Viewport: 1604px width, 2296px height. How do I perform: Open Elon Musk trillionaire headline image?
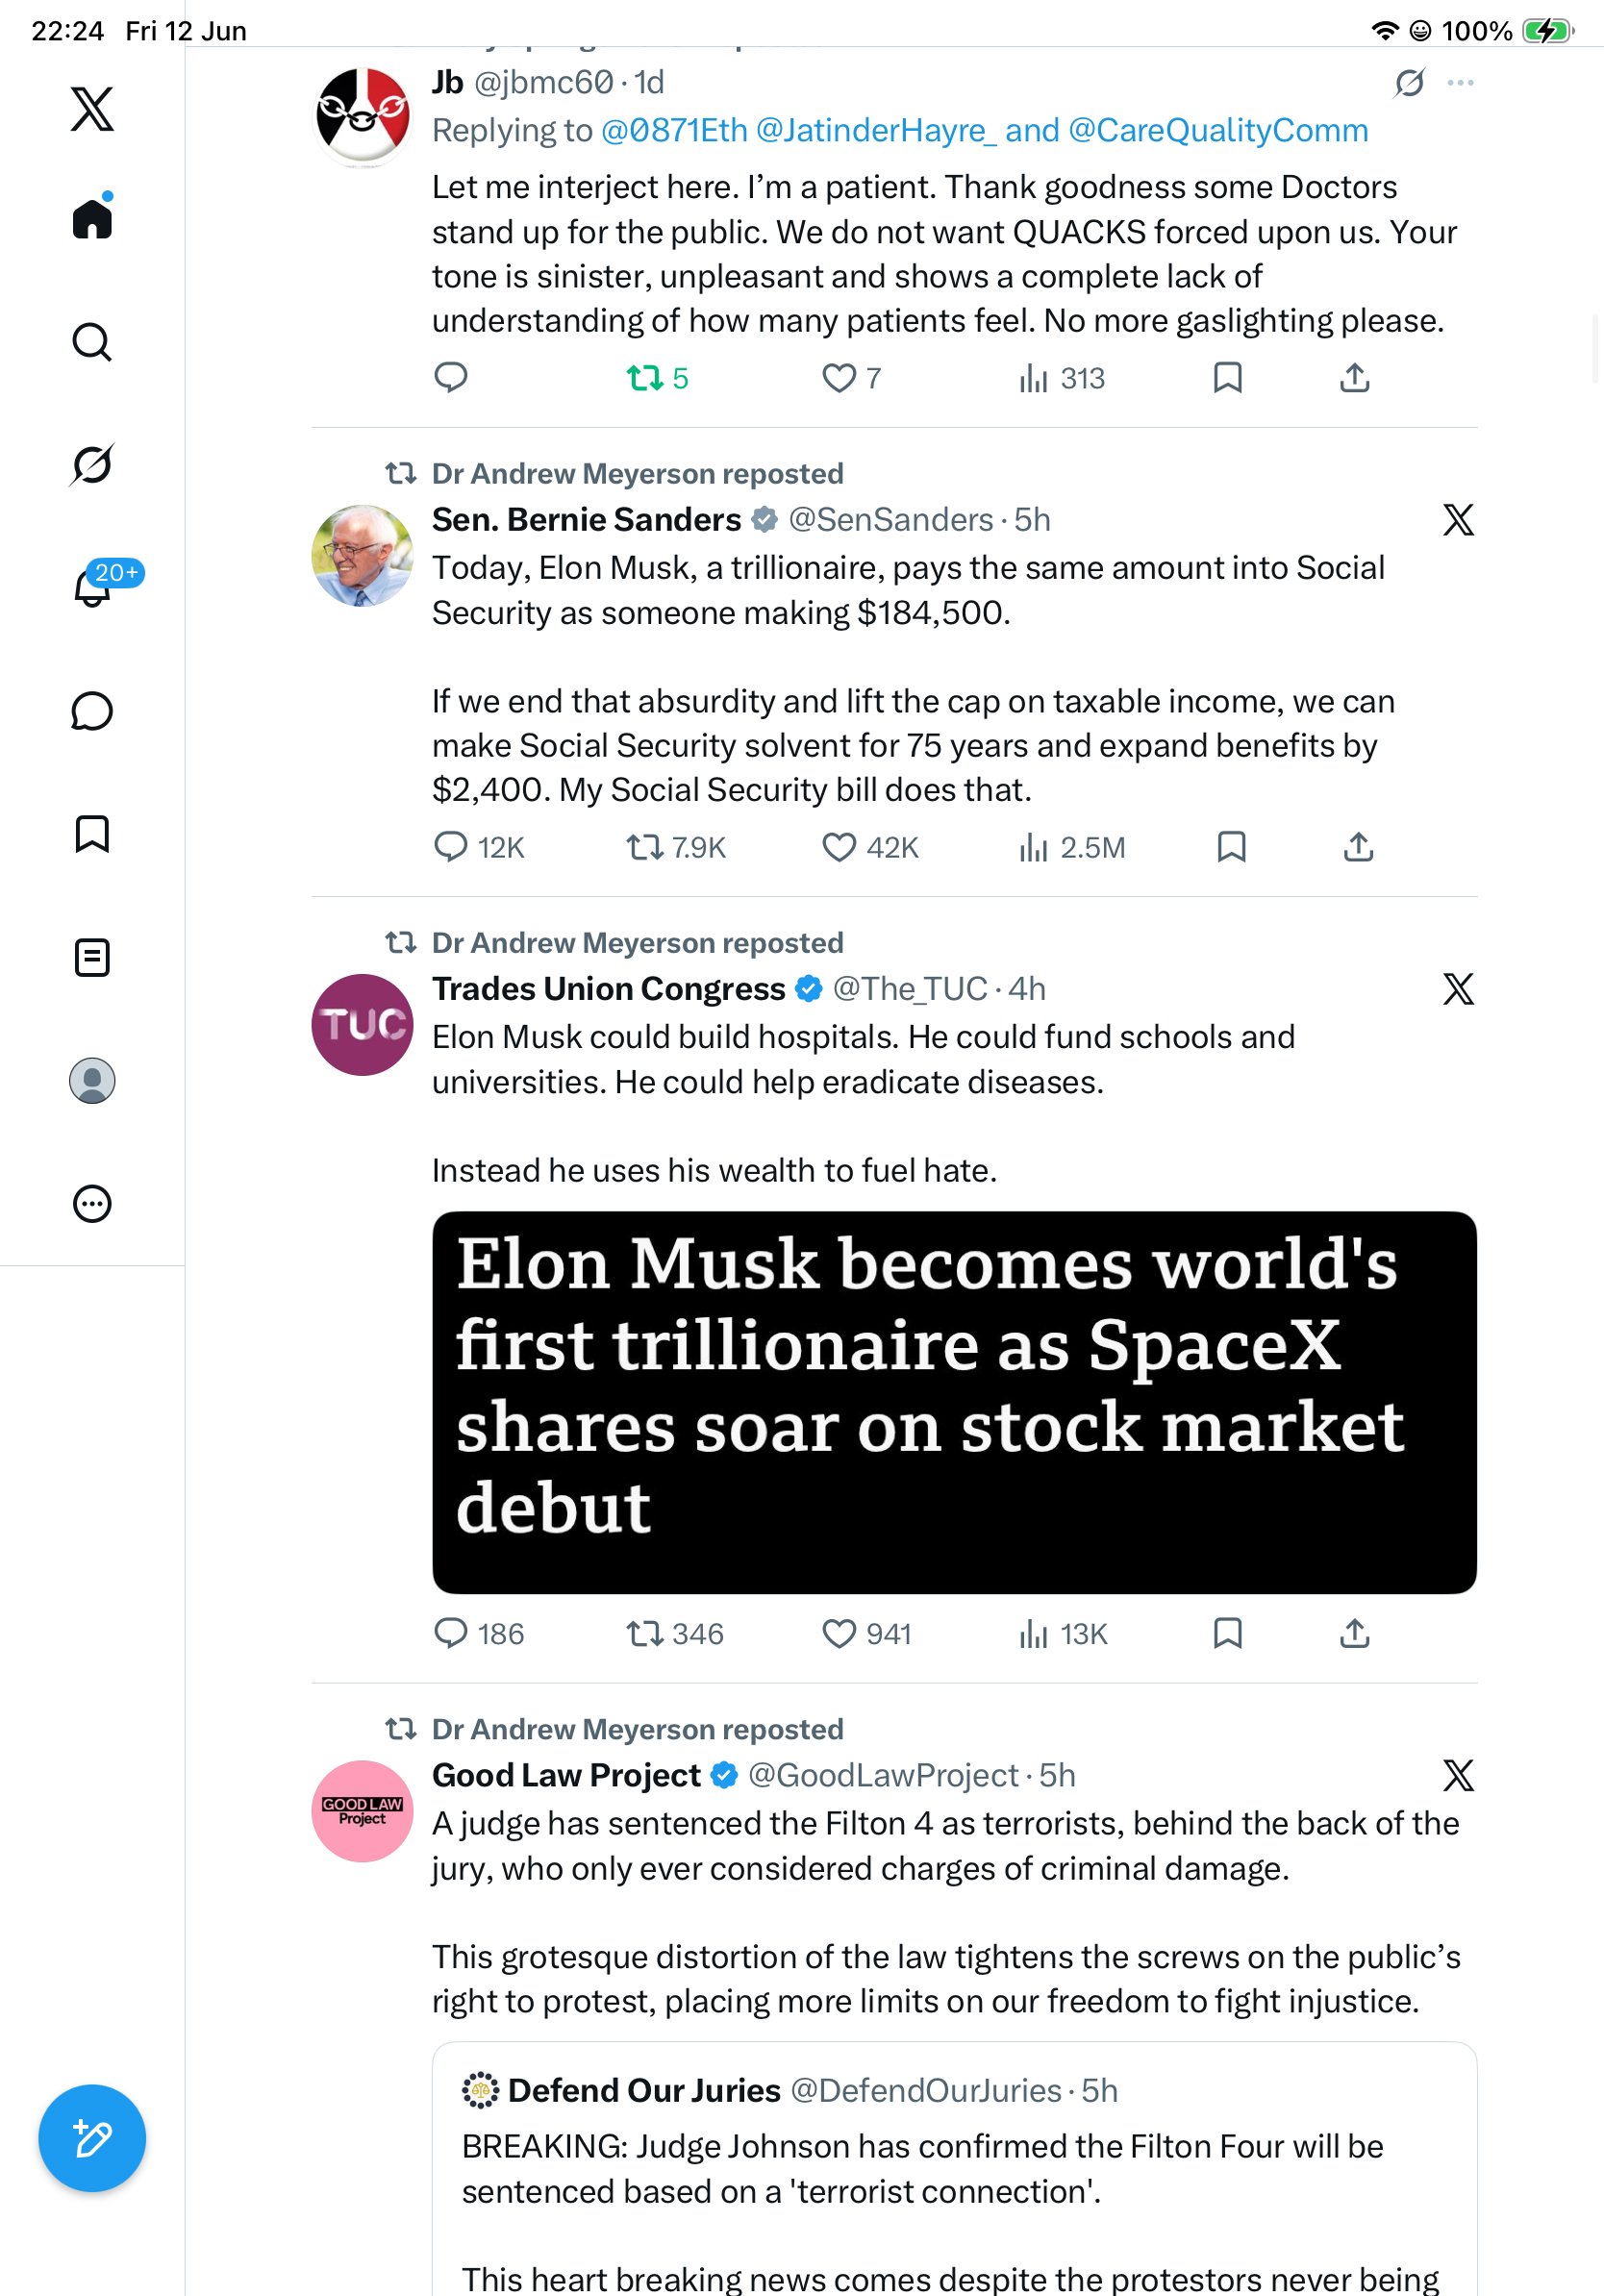pyautogui.click(x=954, y=1402)
